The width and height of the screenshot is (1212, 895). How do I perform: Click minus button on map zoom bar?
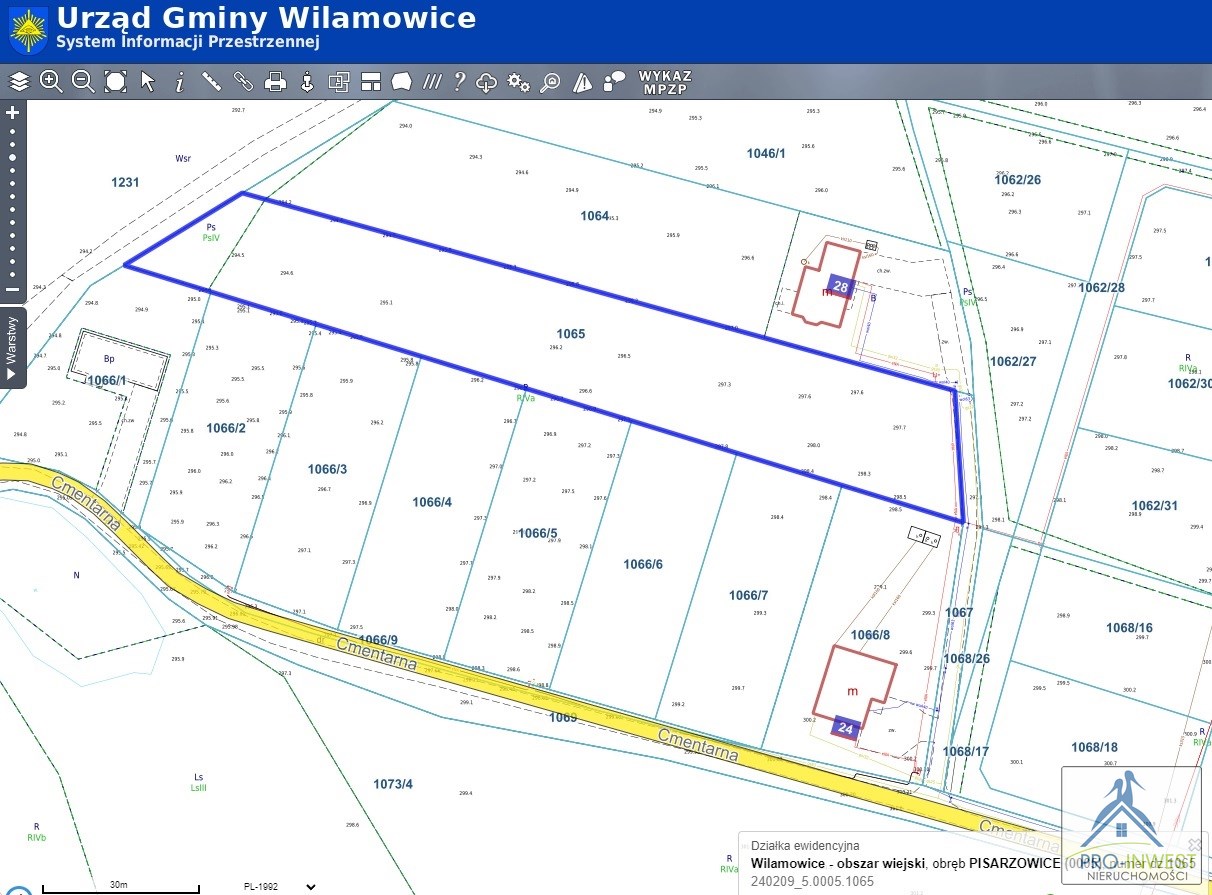point(13,290)
